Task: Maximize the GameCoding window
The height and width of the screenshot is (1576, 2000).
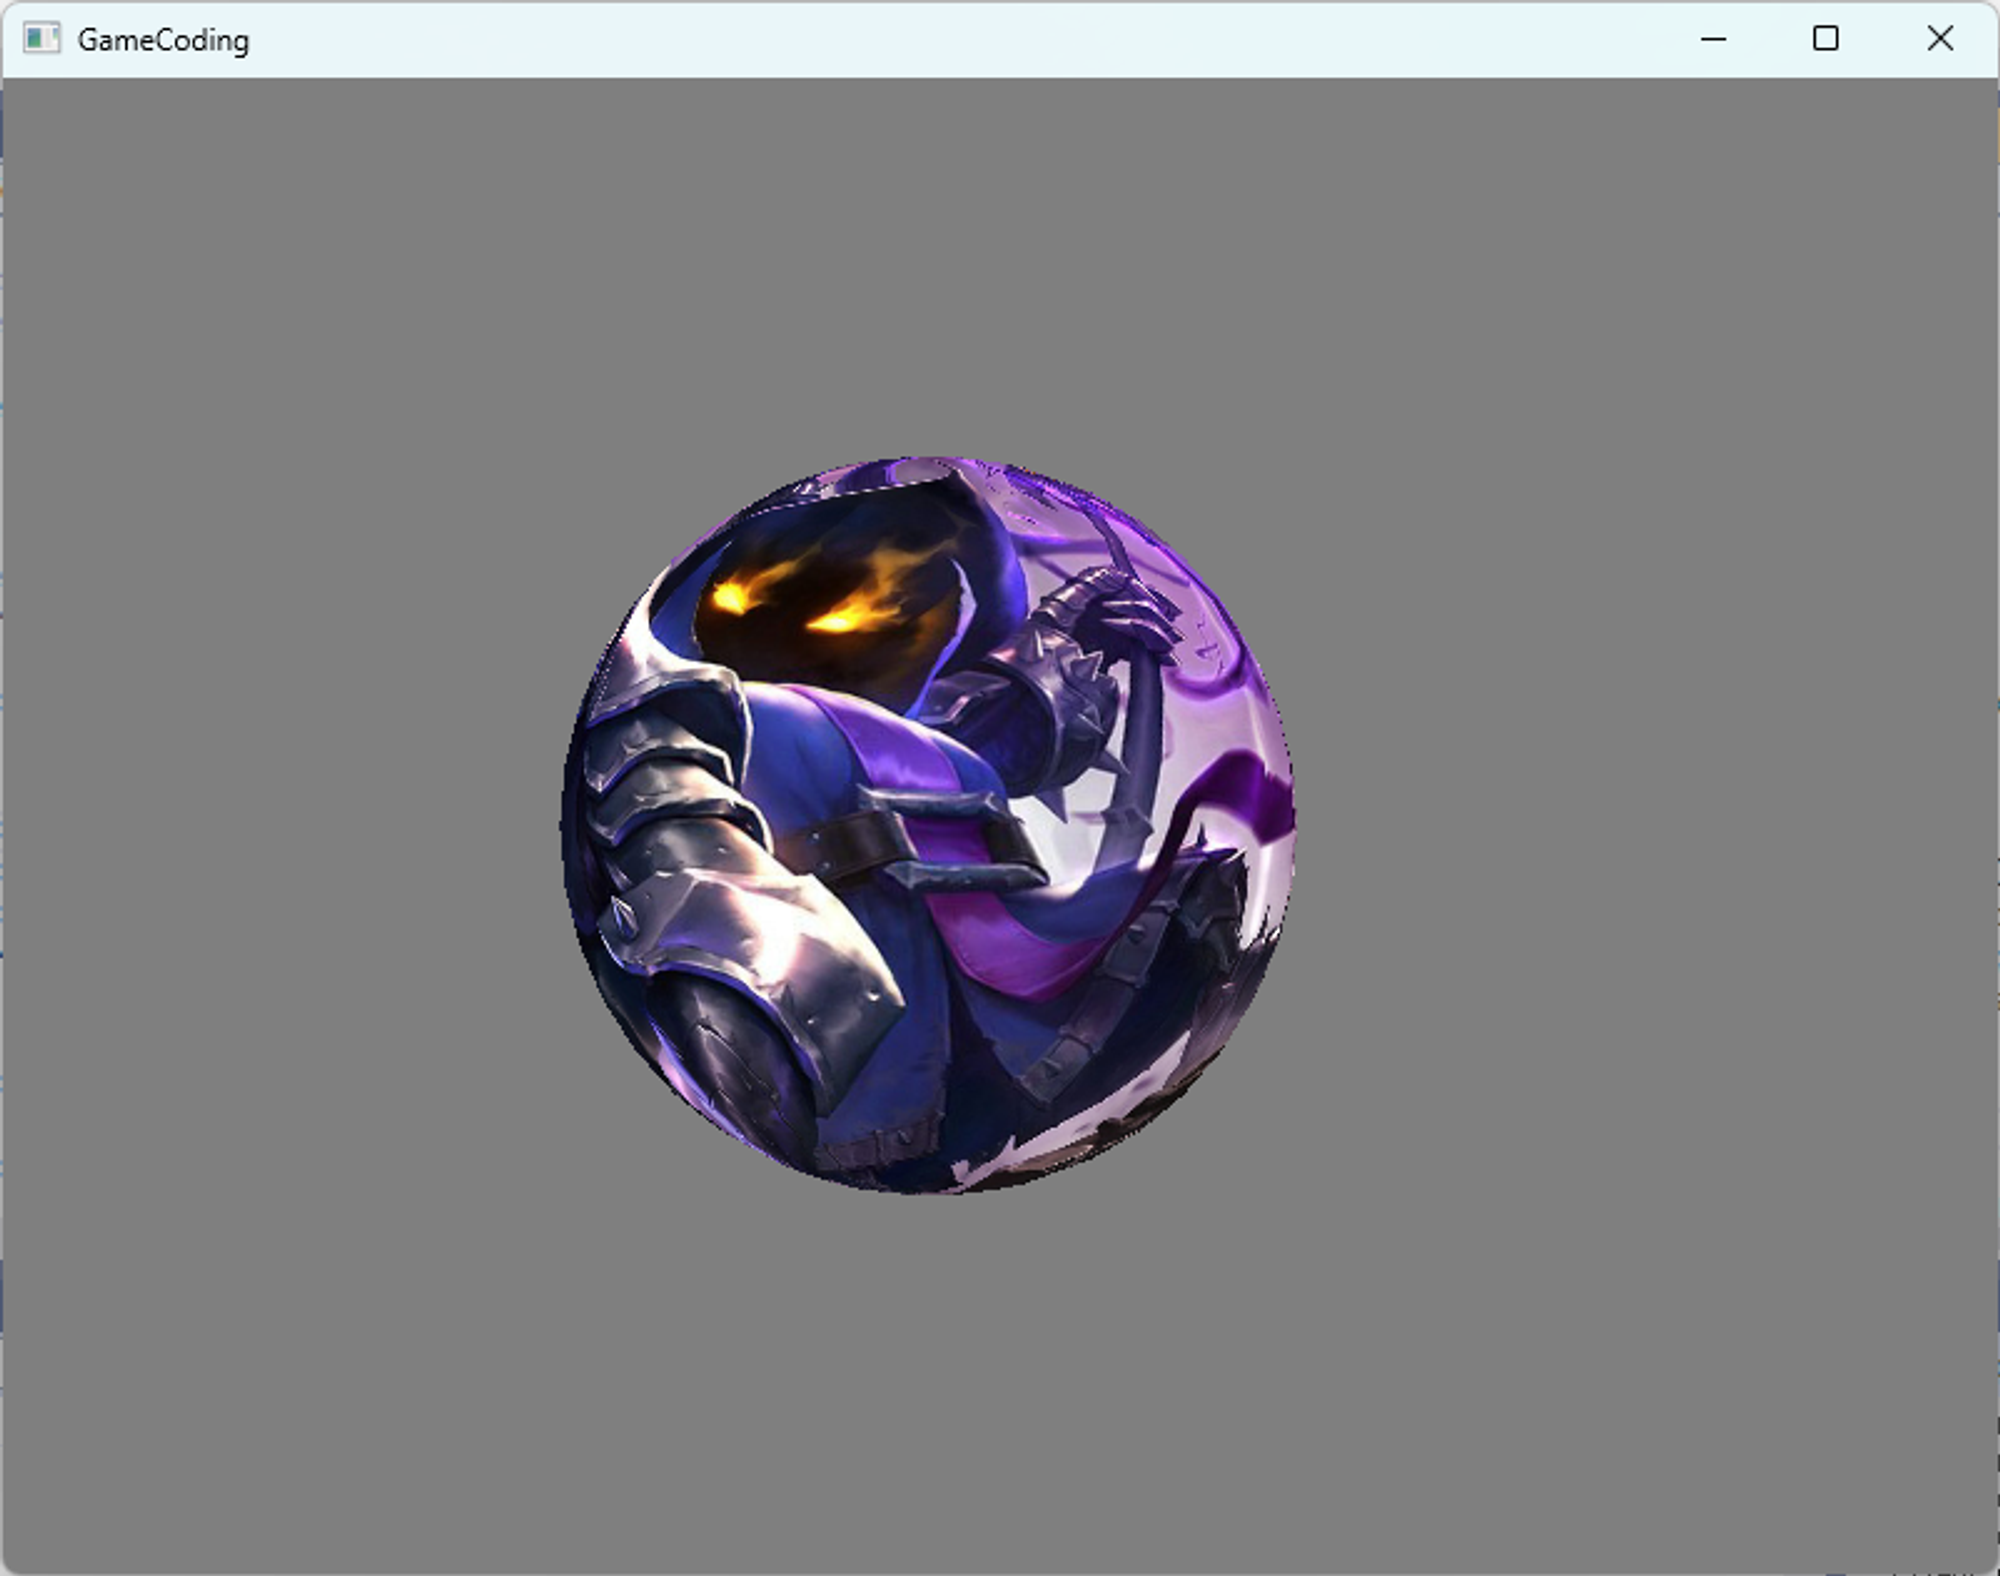Action: pyautogui.click(x=1825, y=39)
